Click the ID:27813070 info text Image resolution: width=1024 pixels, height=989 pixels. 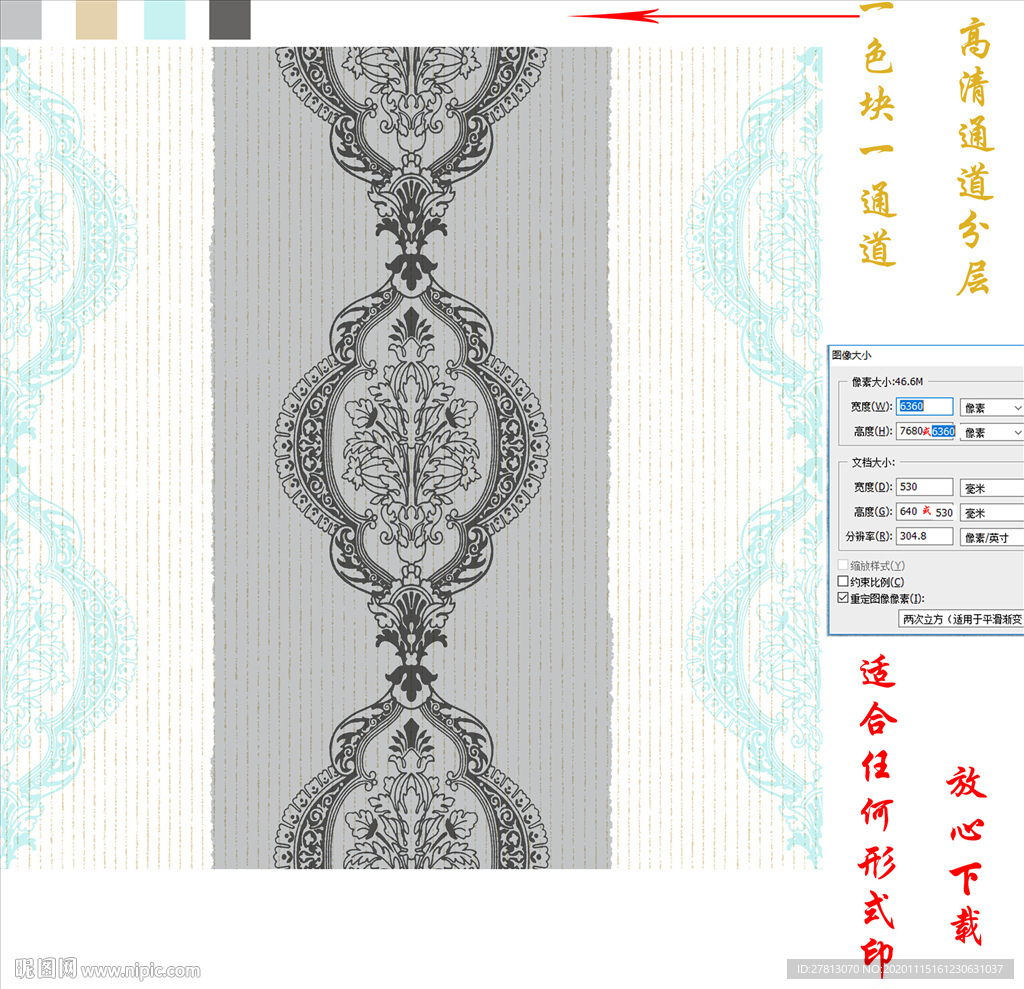900,968
